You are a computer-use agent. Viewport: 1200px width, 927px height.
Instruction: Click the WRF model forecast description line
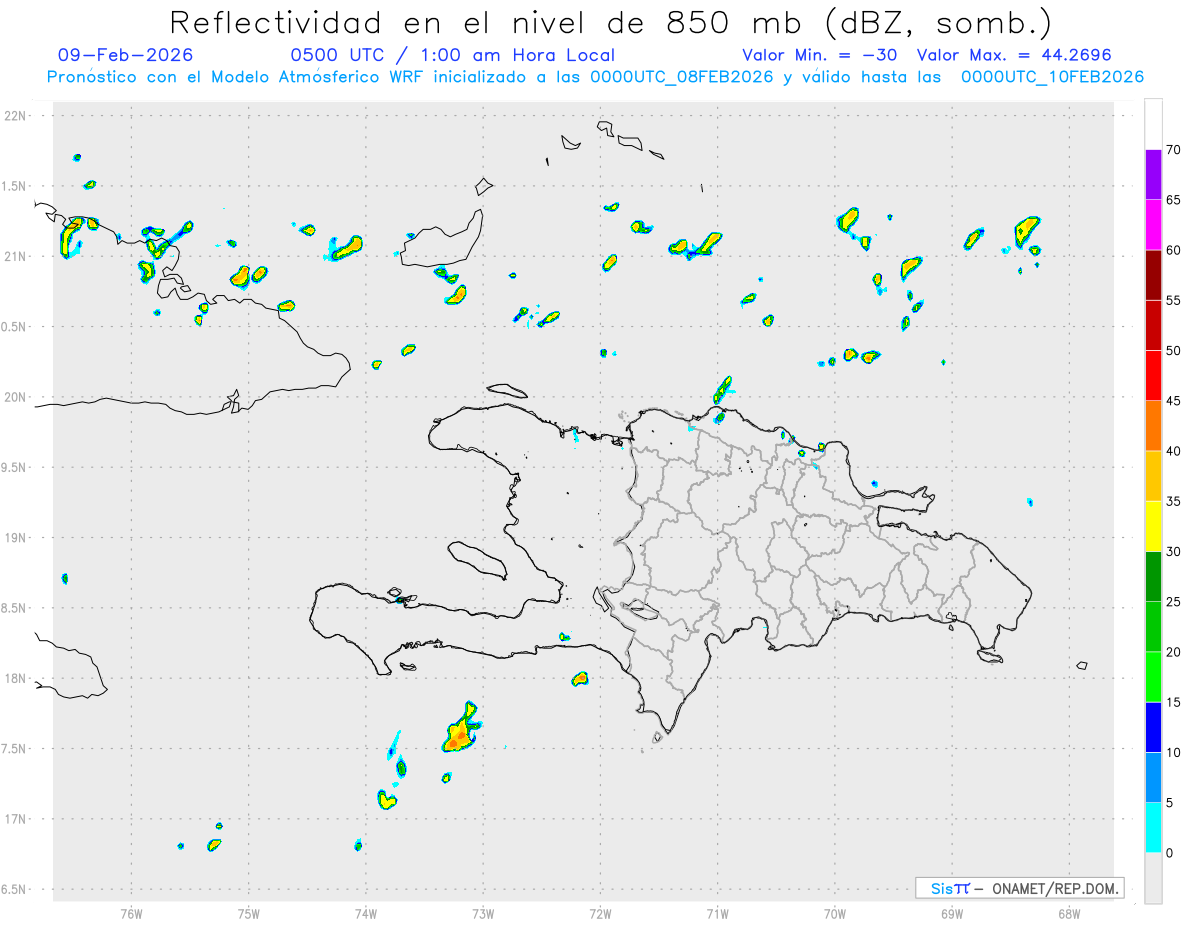595,76
